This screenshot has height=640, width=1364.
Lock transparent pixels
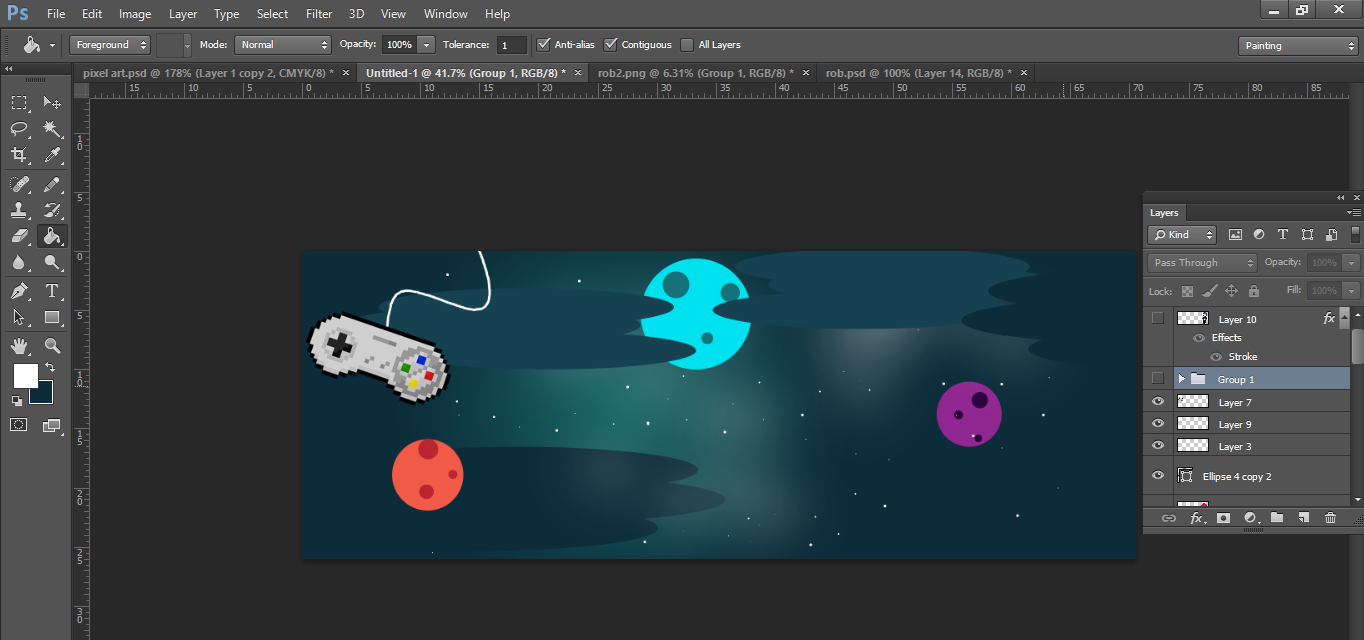click(x=1187, y=291)
